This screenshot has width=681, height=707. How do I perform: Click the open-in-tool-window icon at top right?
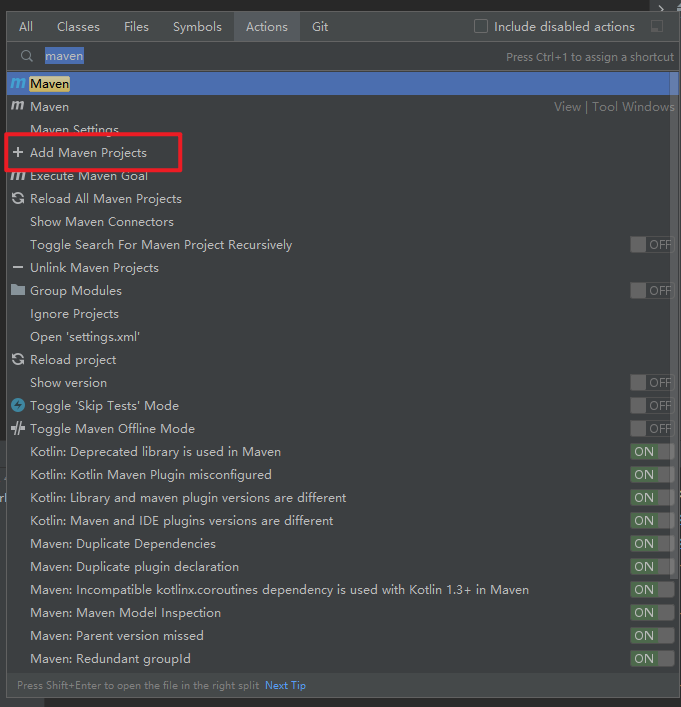coord(657,26)
